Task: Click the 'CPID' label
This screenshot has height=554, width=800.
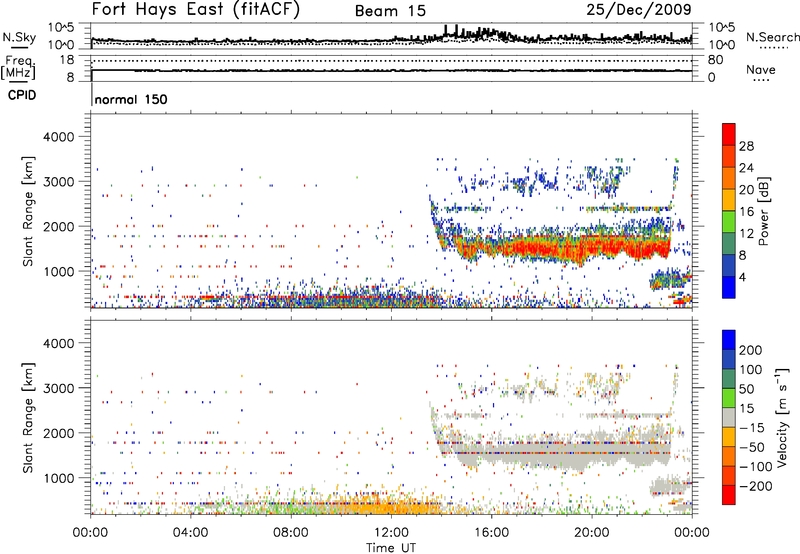Action: [22, 95]
